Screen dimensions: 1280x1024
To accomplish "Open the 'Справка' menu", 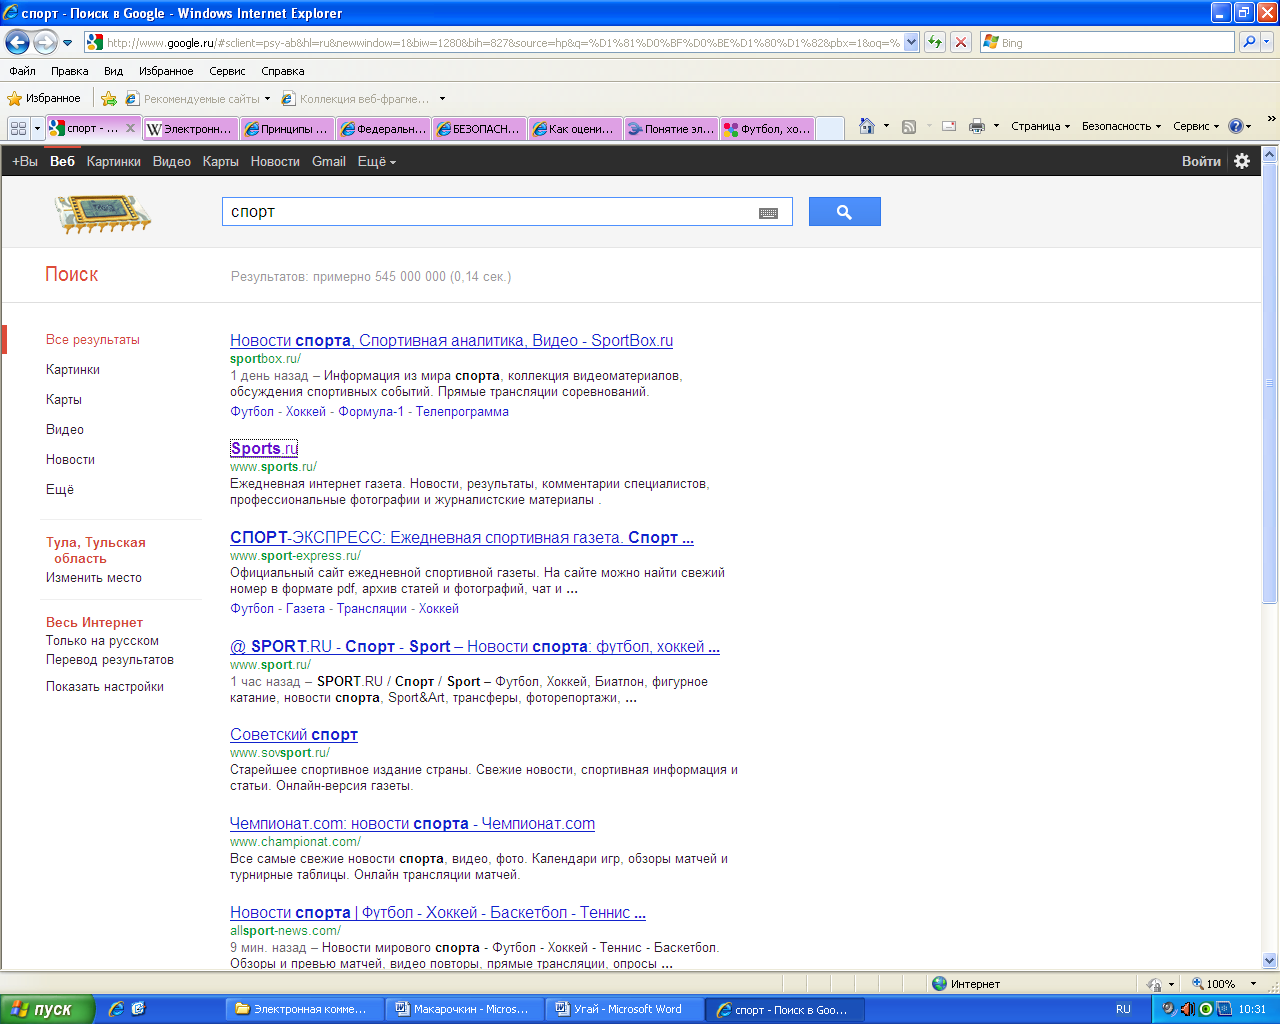I will 283,71.
